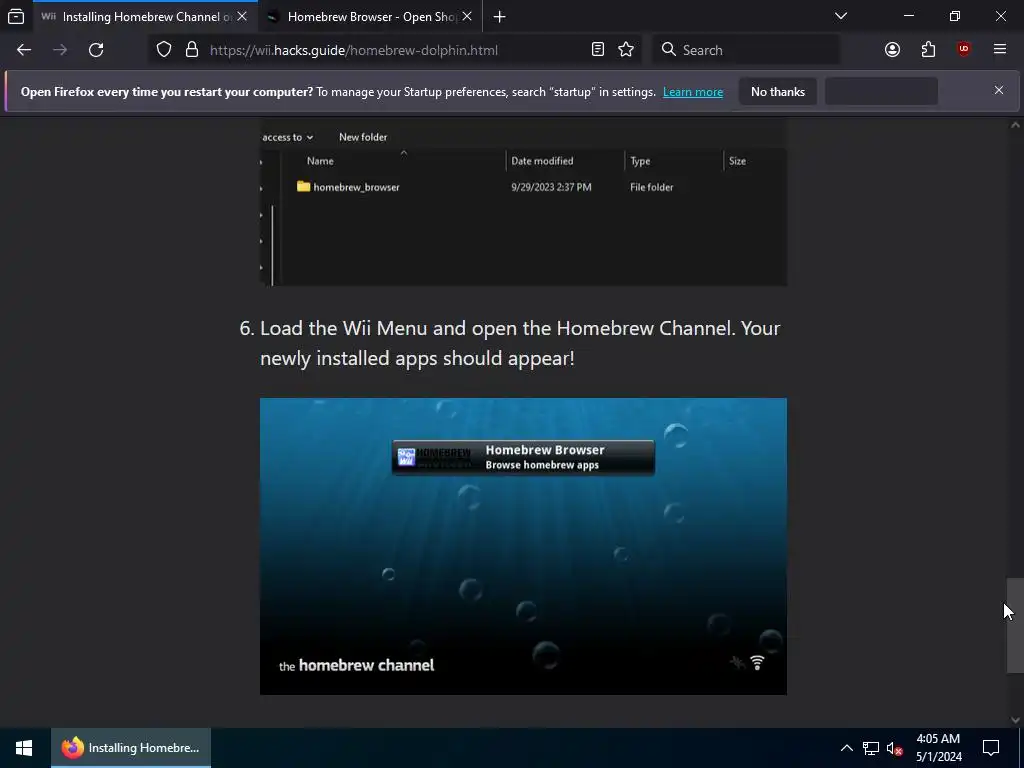Open Windows Start menu
The image size is (1024, 768).
(x=24, y=748)
